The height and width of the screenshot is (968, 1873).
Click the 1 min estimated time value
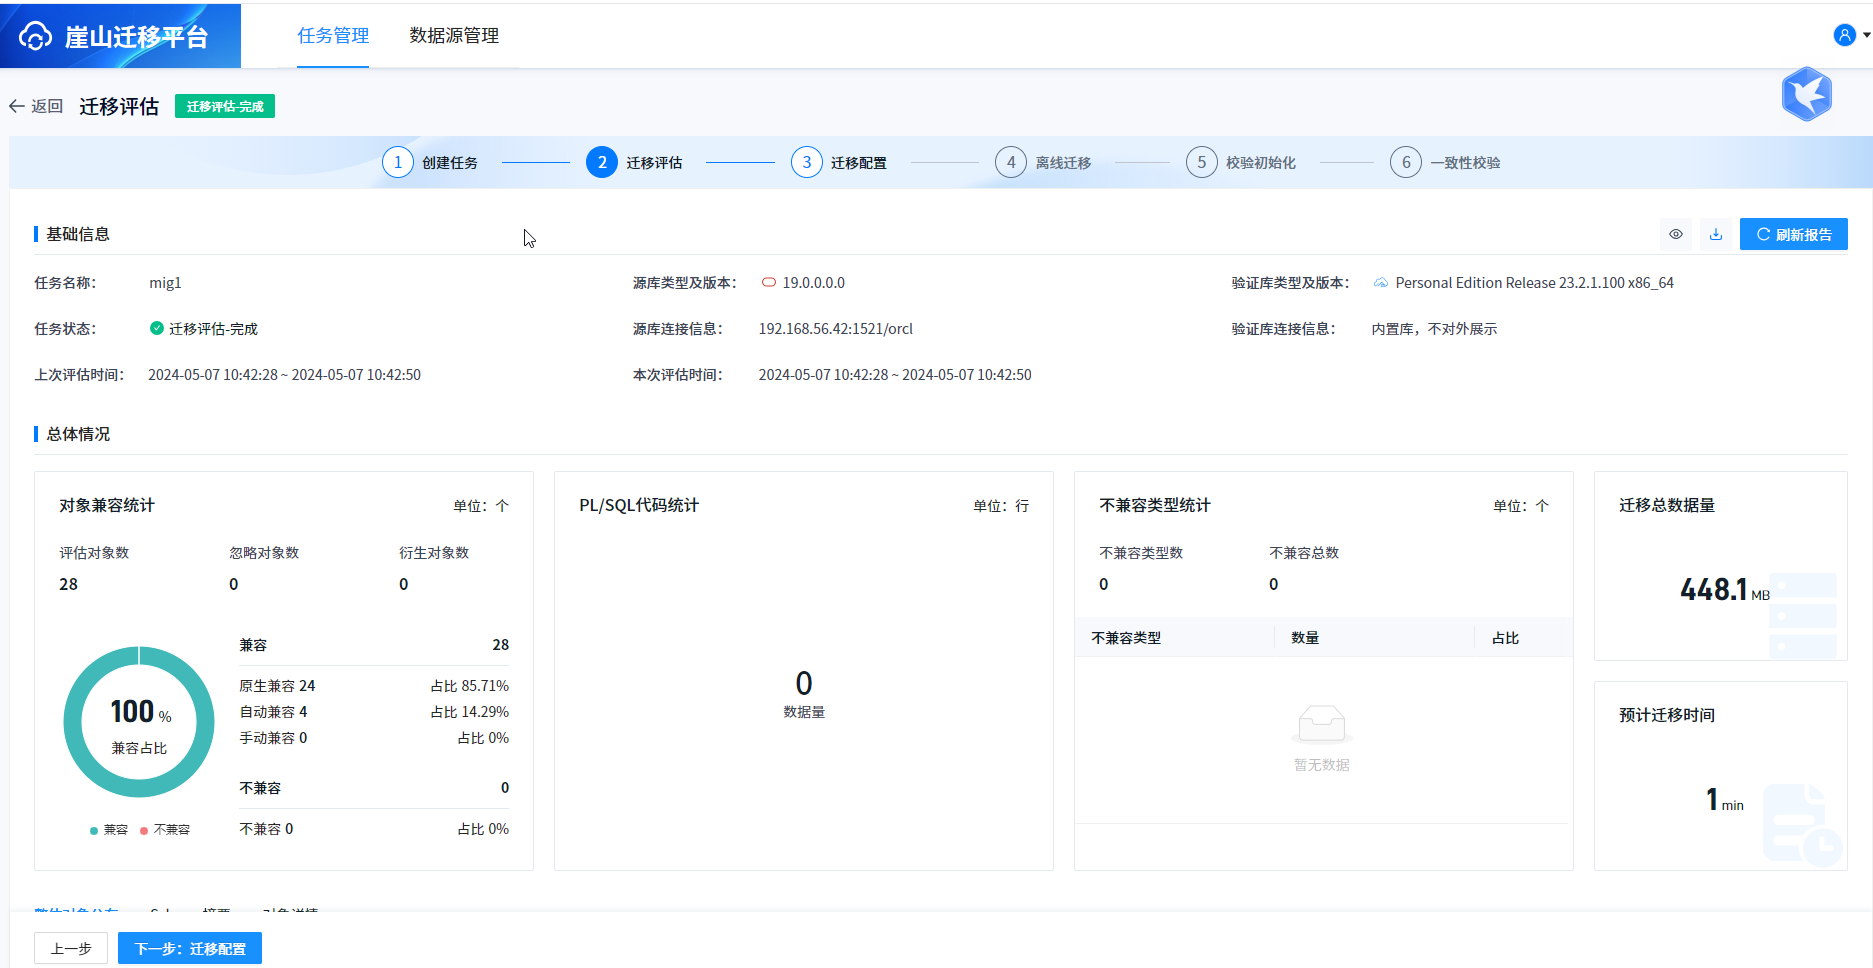coord(1725,800)
